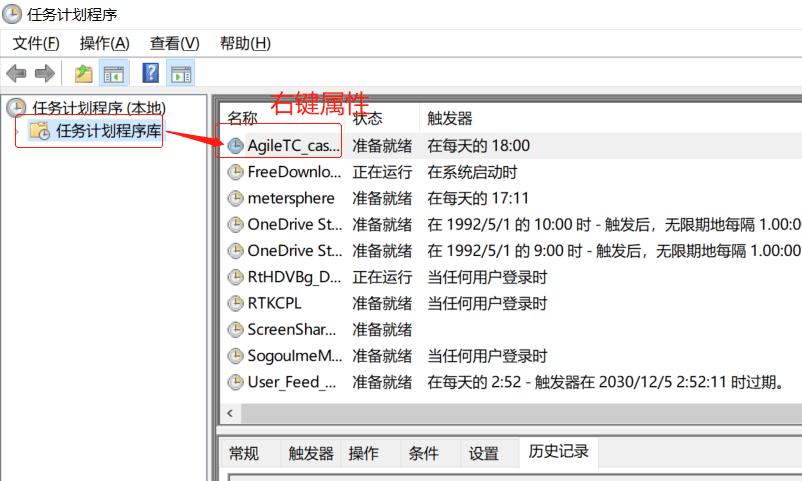This screenshot has width=802, height=481.
Task: Switch to the 常规 tab
Action: tap(244, 453)
